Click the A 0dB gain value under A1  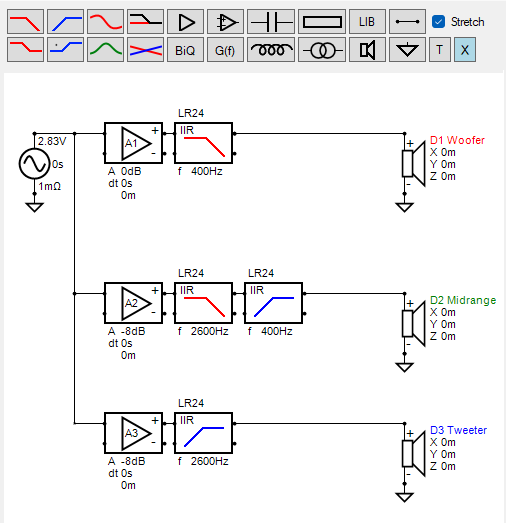pyautogui.click(x=125, y=171)
